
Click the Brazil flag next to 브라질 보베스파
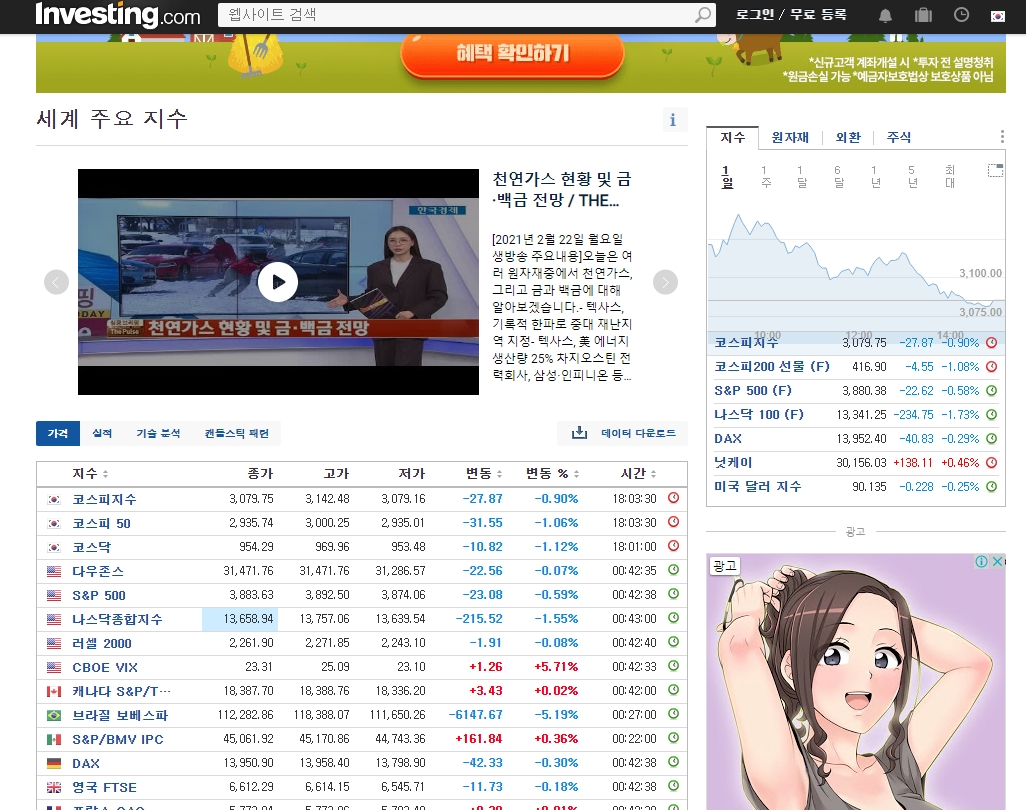(x=54, y=715)
